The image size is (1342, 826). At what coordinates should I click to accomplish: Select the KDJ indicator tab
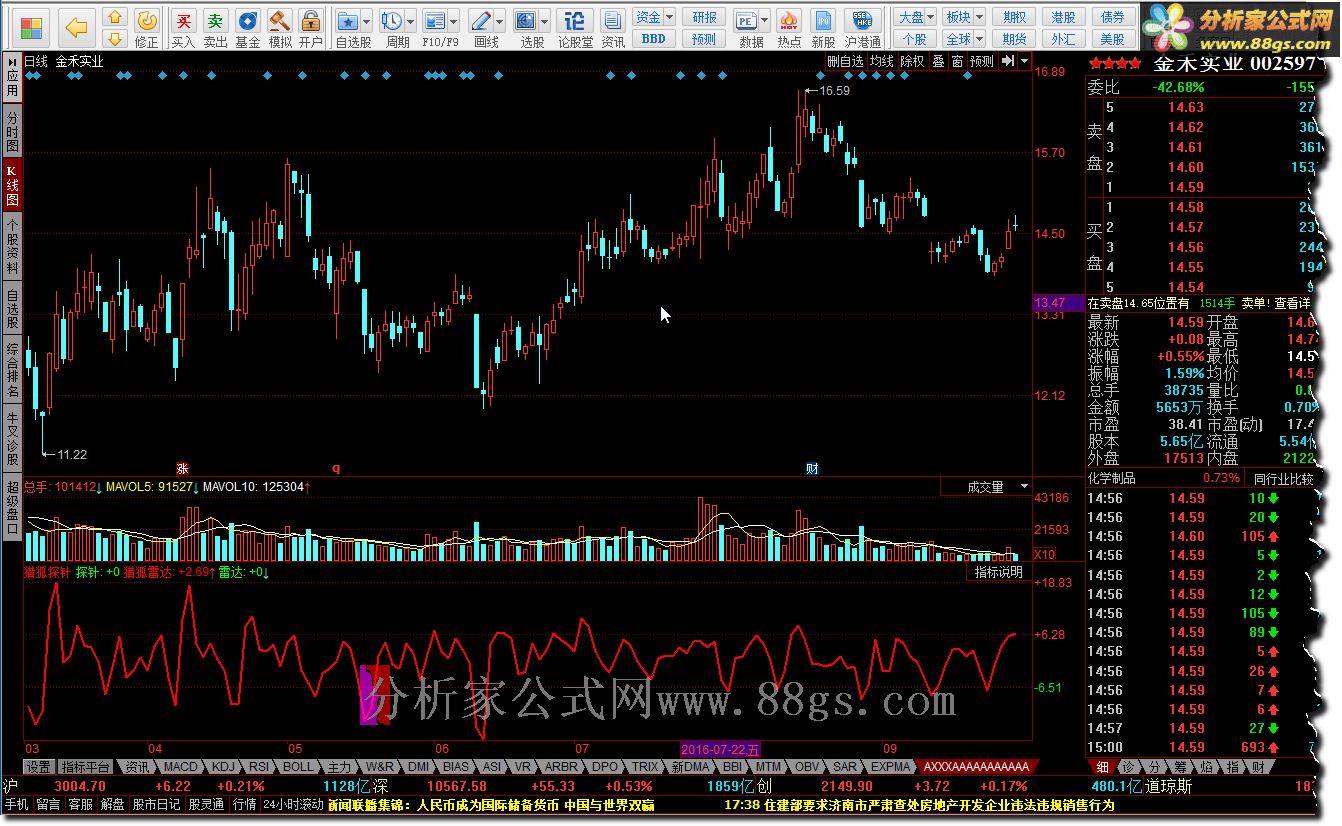(222, 767)
